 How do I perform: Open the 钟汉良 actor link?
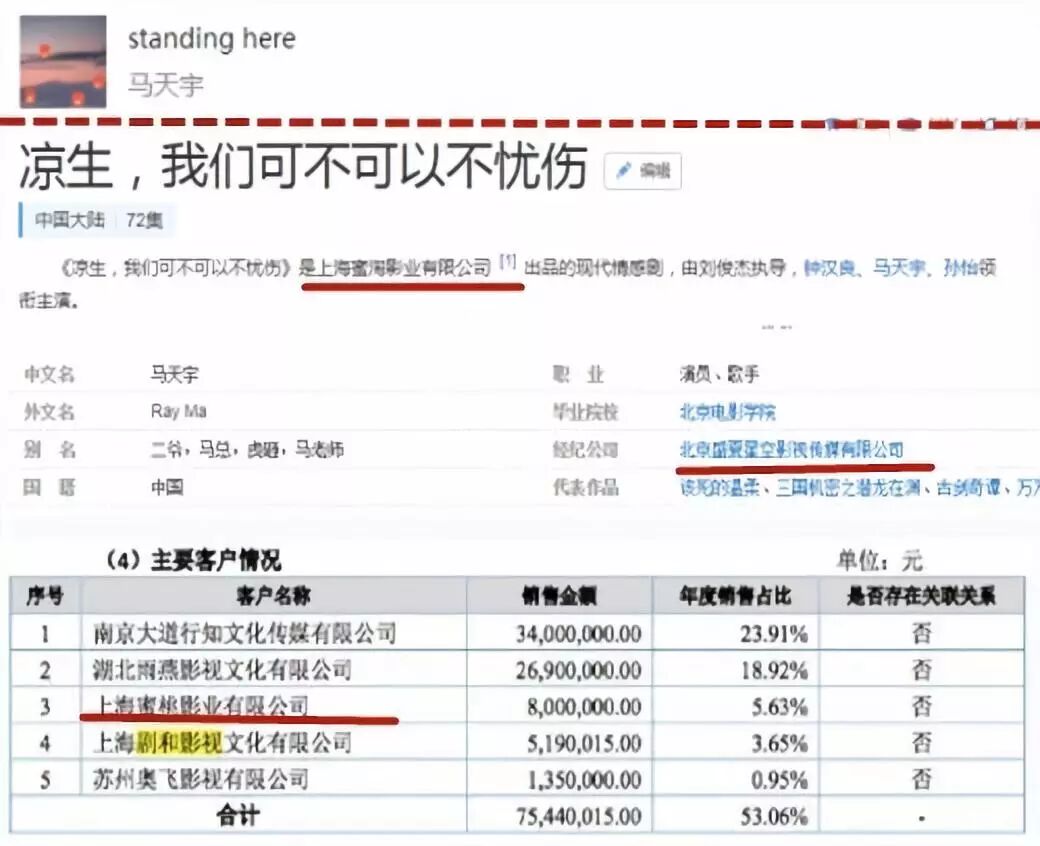[x=829, y=268]
